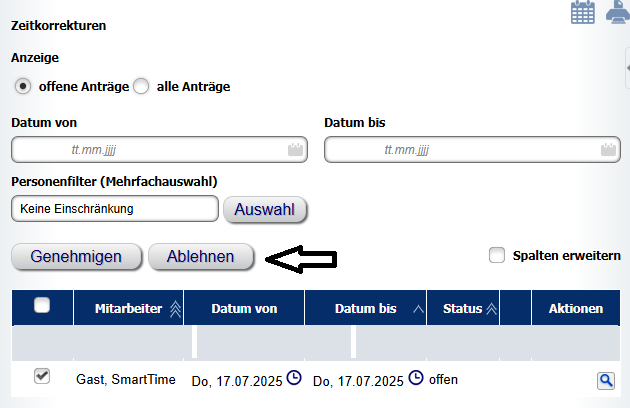Uncheck the Gast, SmartTime row checkbox
The width and height of the screenshot is (630, 408).
(x=42, y=376)
